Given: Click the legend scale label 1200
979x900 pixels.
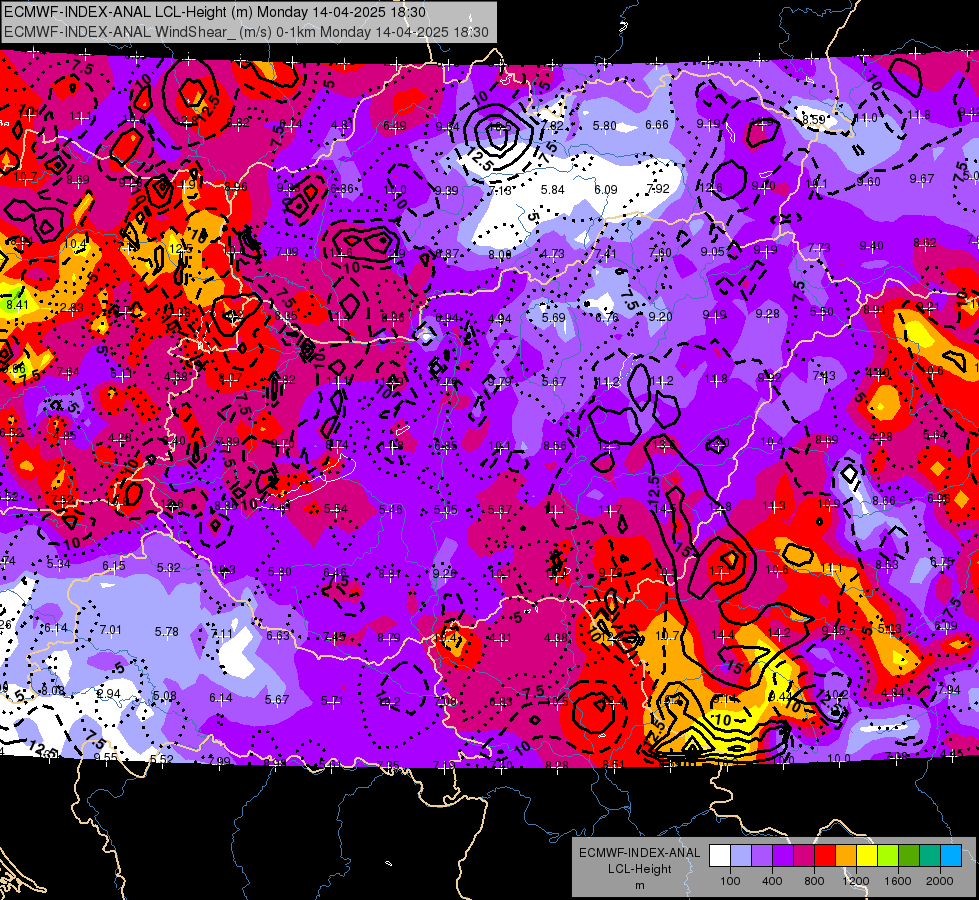Looking at the screenshot, I should tap(856, 881).
